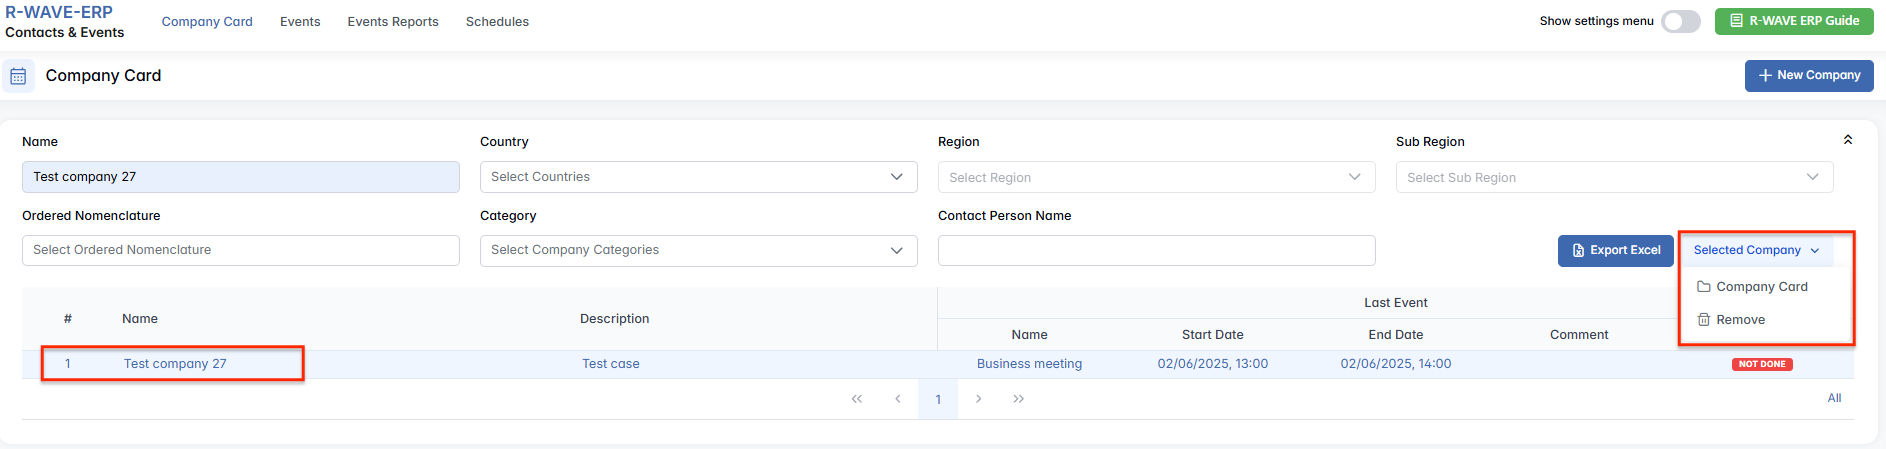The height and width of the screenshot is (449, 1886).
Task: Go to the previous results page
Action: [x=898, y=399]
